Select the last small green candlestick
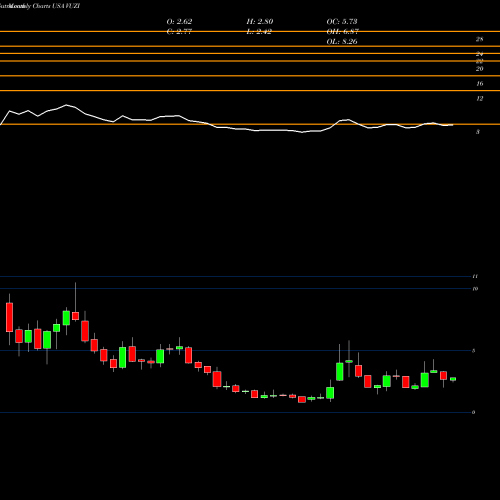The height and width of the screenshot is (500, 500). 453,379
